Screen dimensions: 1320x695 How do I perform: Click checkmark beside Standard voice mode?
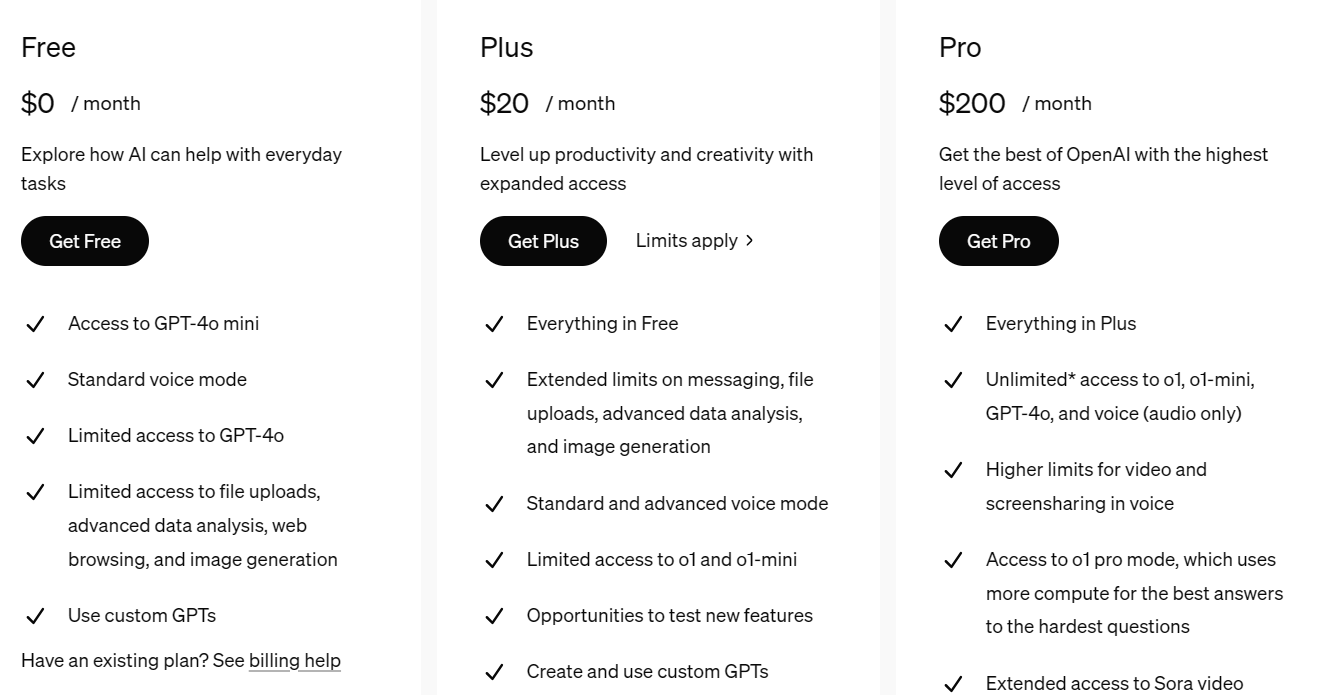point(35,380)
